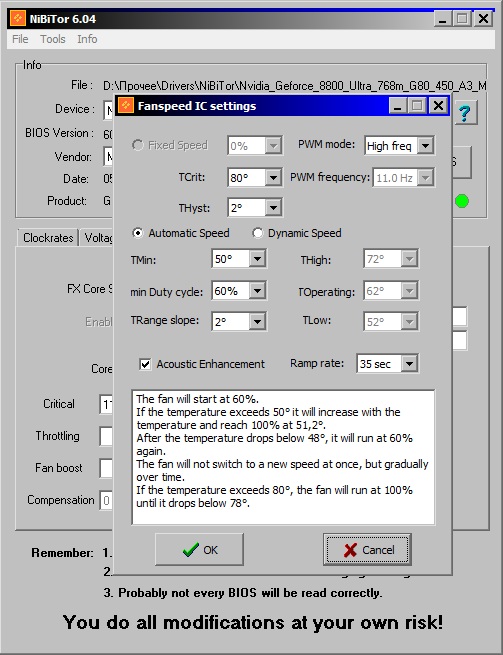Click the BIOS file path text
This screenshot has height=655, width=503.
coord(295,86)
